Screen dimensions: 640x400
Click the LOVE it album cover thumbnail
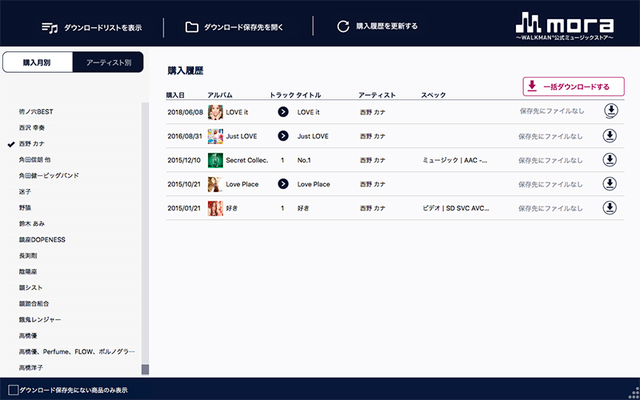215,111
